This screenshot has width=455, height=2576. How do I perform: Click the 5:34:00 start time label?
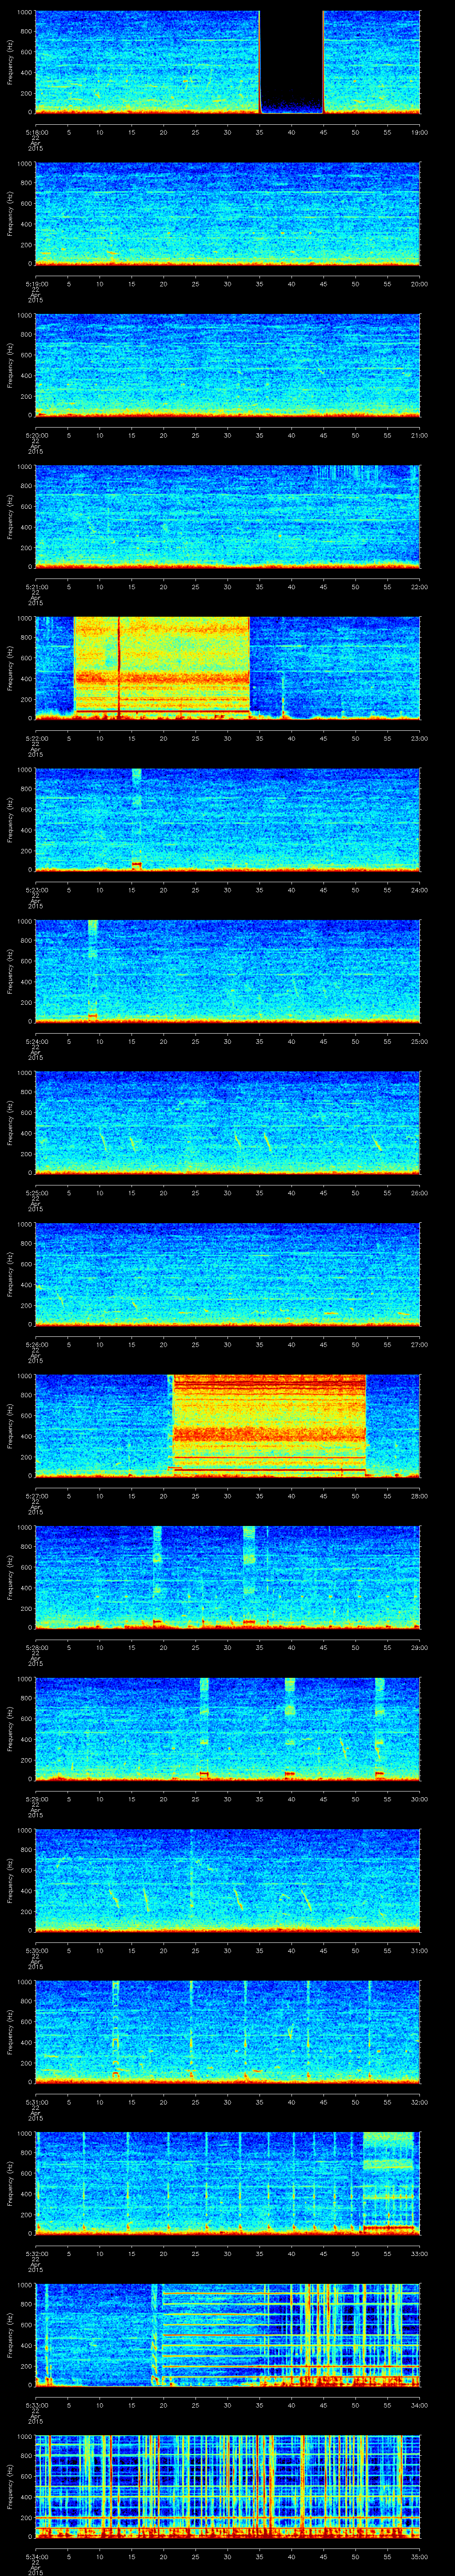(36, 2405)
